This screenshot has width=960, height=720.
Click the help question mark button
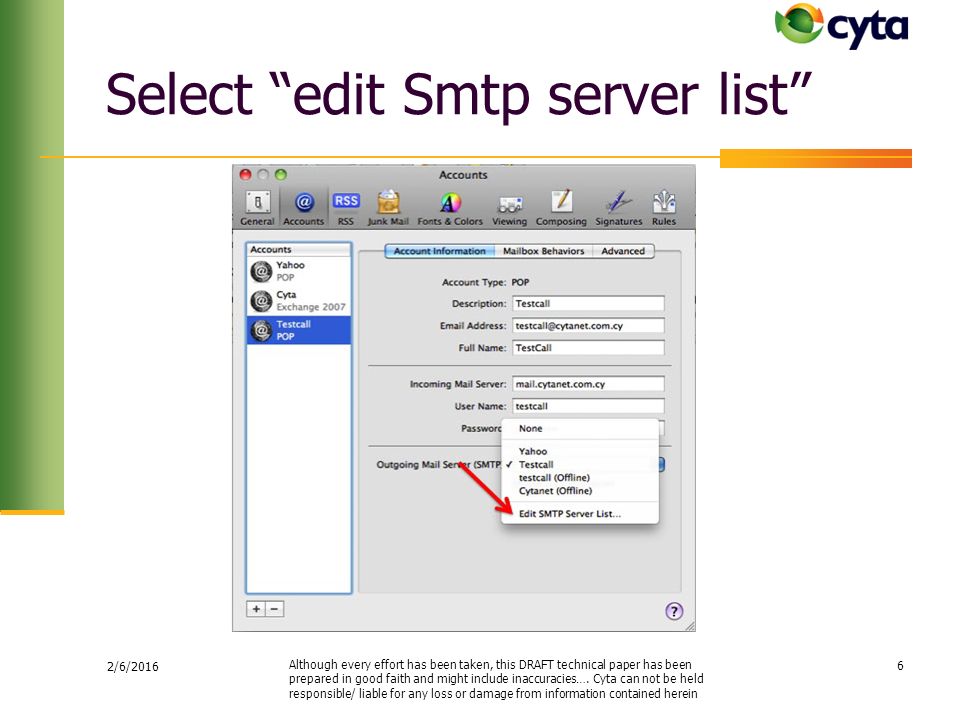tap(674, 611)
